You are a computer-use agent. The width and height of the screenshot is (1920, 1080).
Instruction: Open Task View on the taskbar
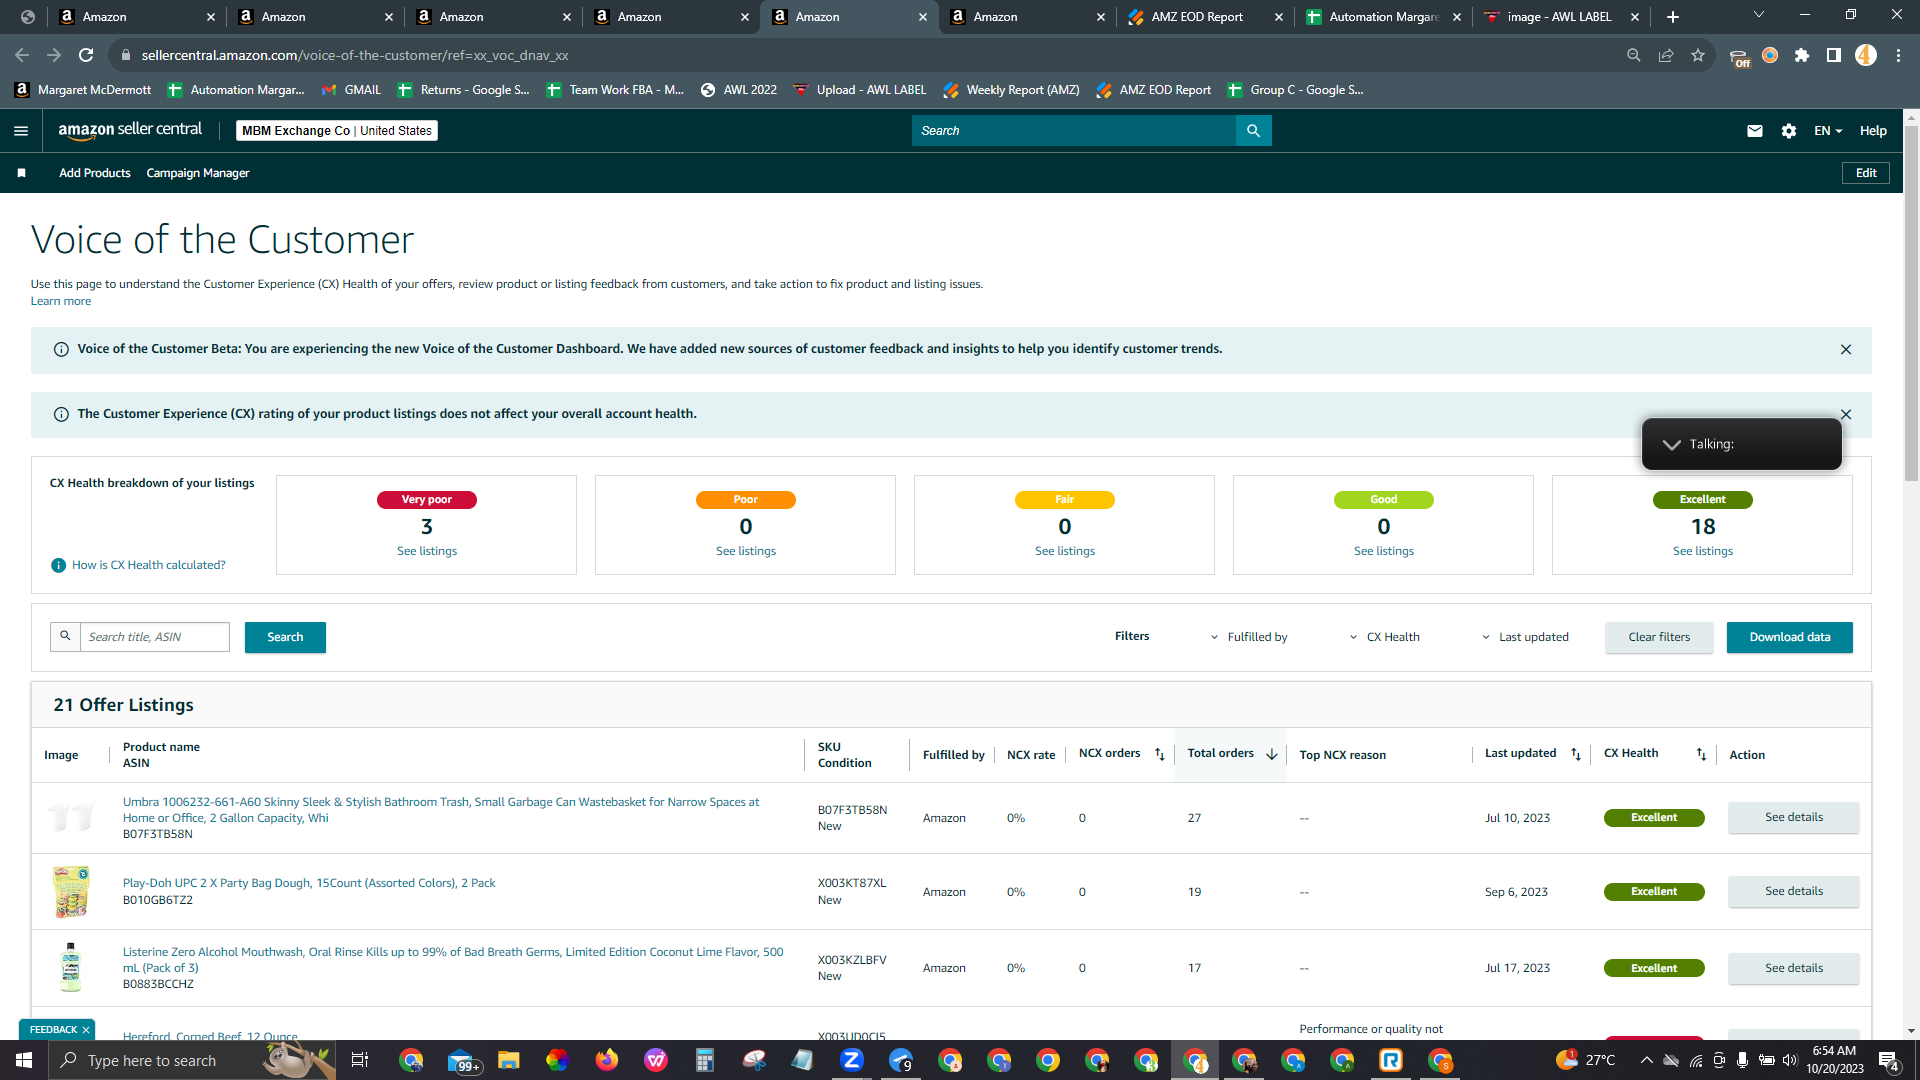360,1060
